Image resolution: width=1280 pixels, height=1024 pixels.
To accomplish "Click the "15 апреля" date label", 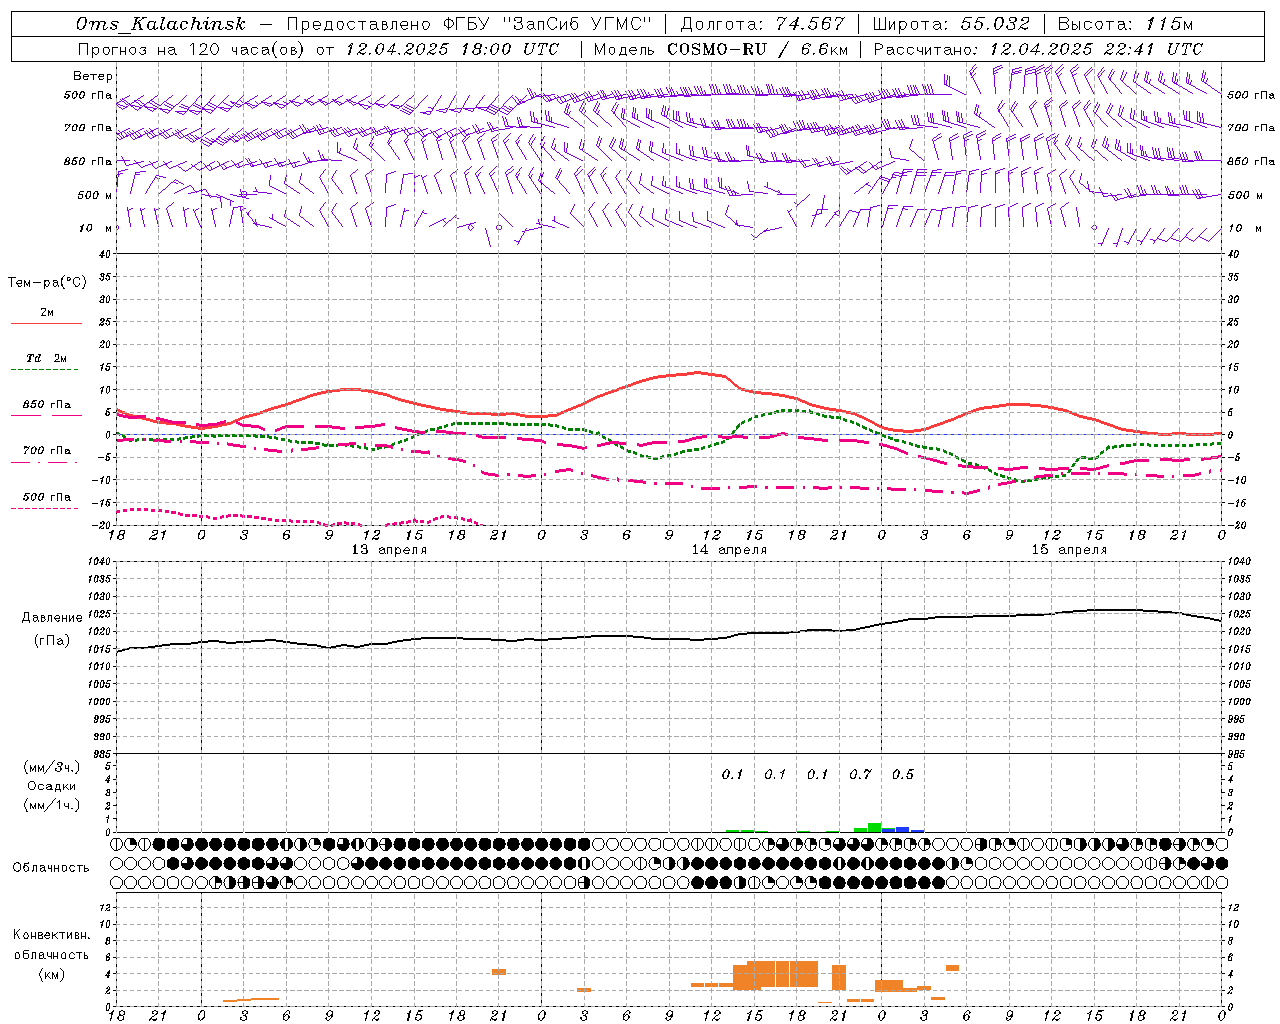I will click(1069, 550).
